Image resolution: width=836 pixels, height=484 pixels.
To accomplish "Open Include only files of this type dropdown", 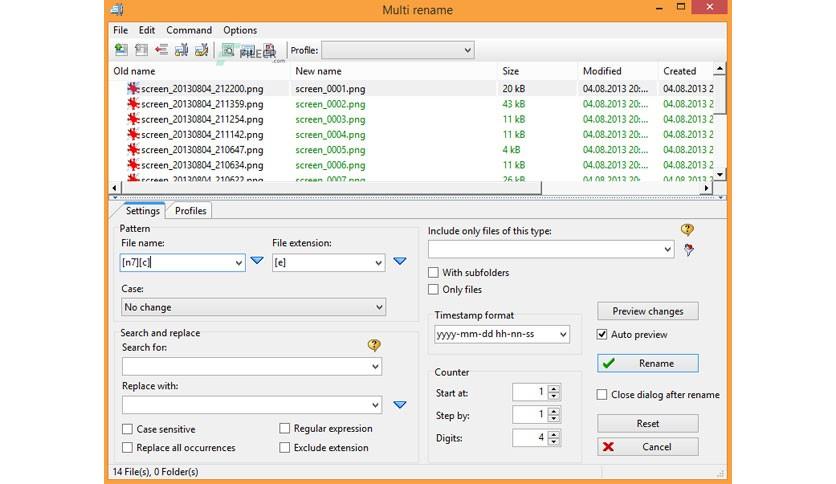I will pos(668,249).
